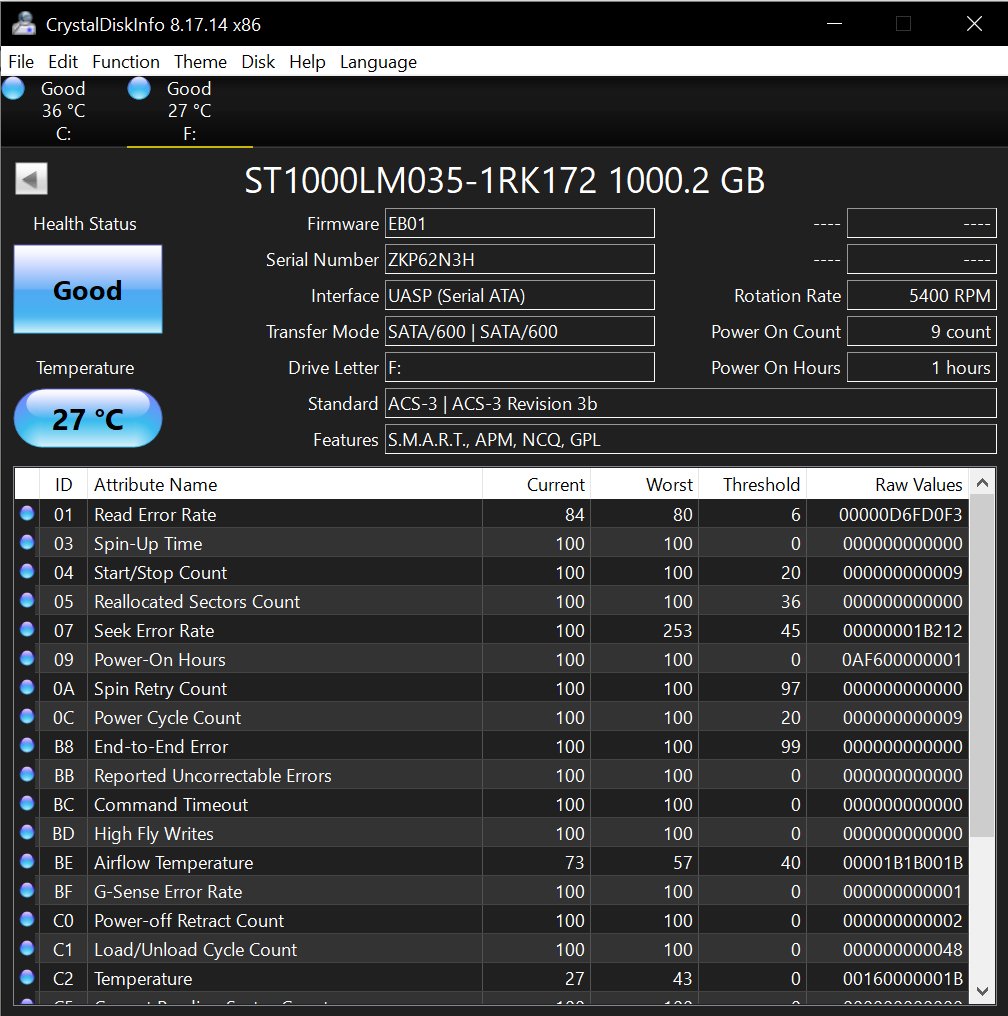
Task: Click the status dot for Command Timeout
Action: (x=27, y=803)
